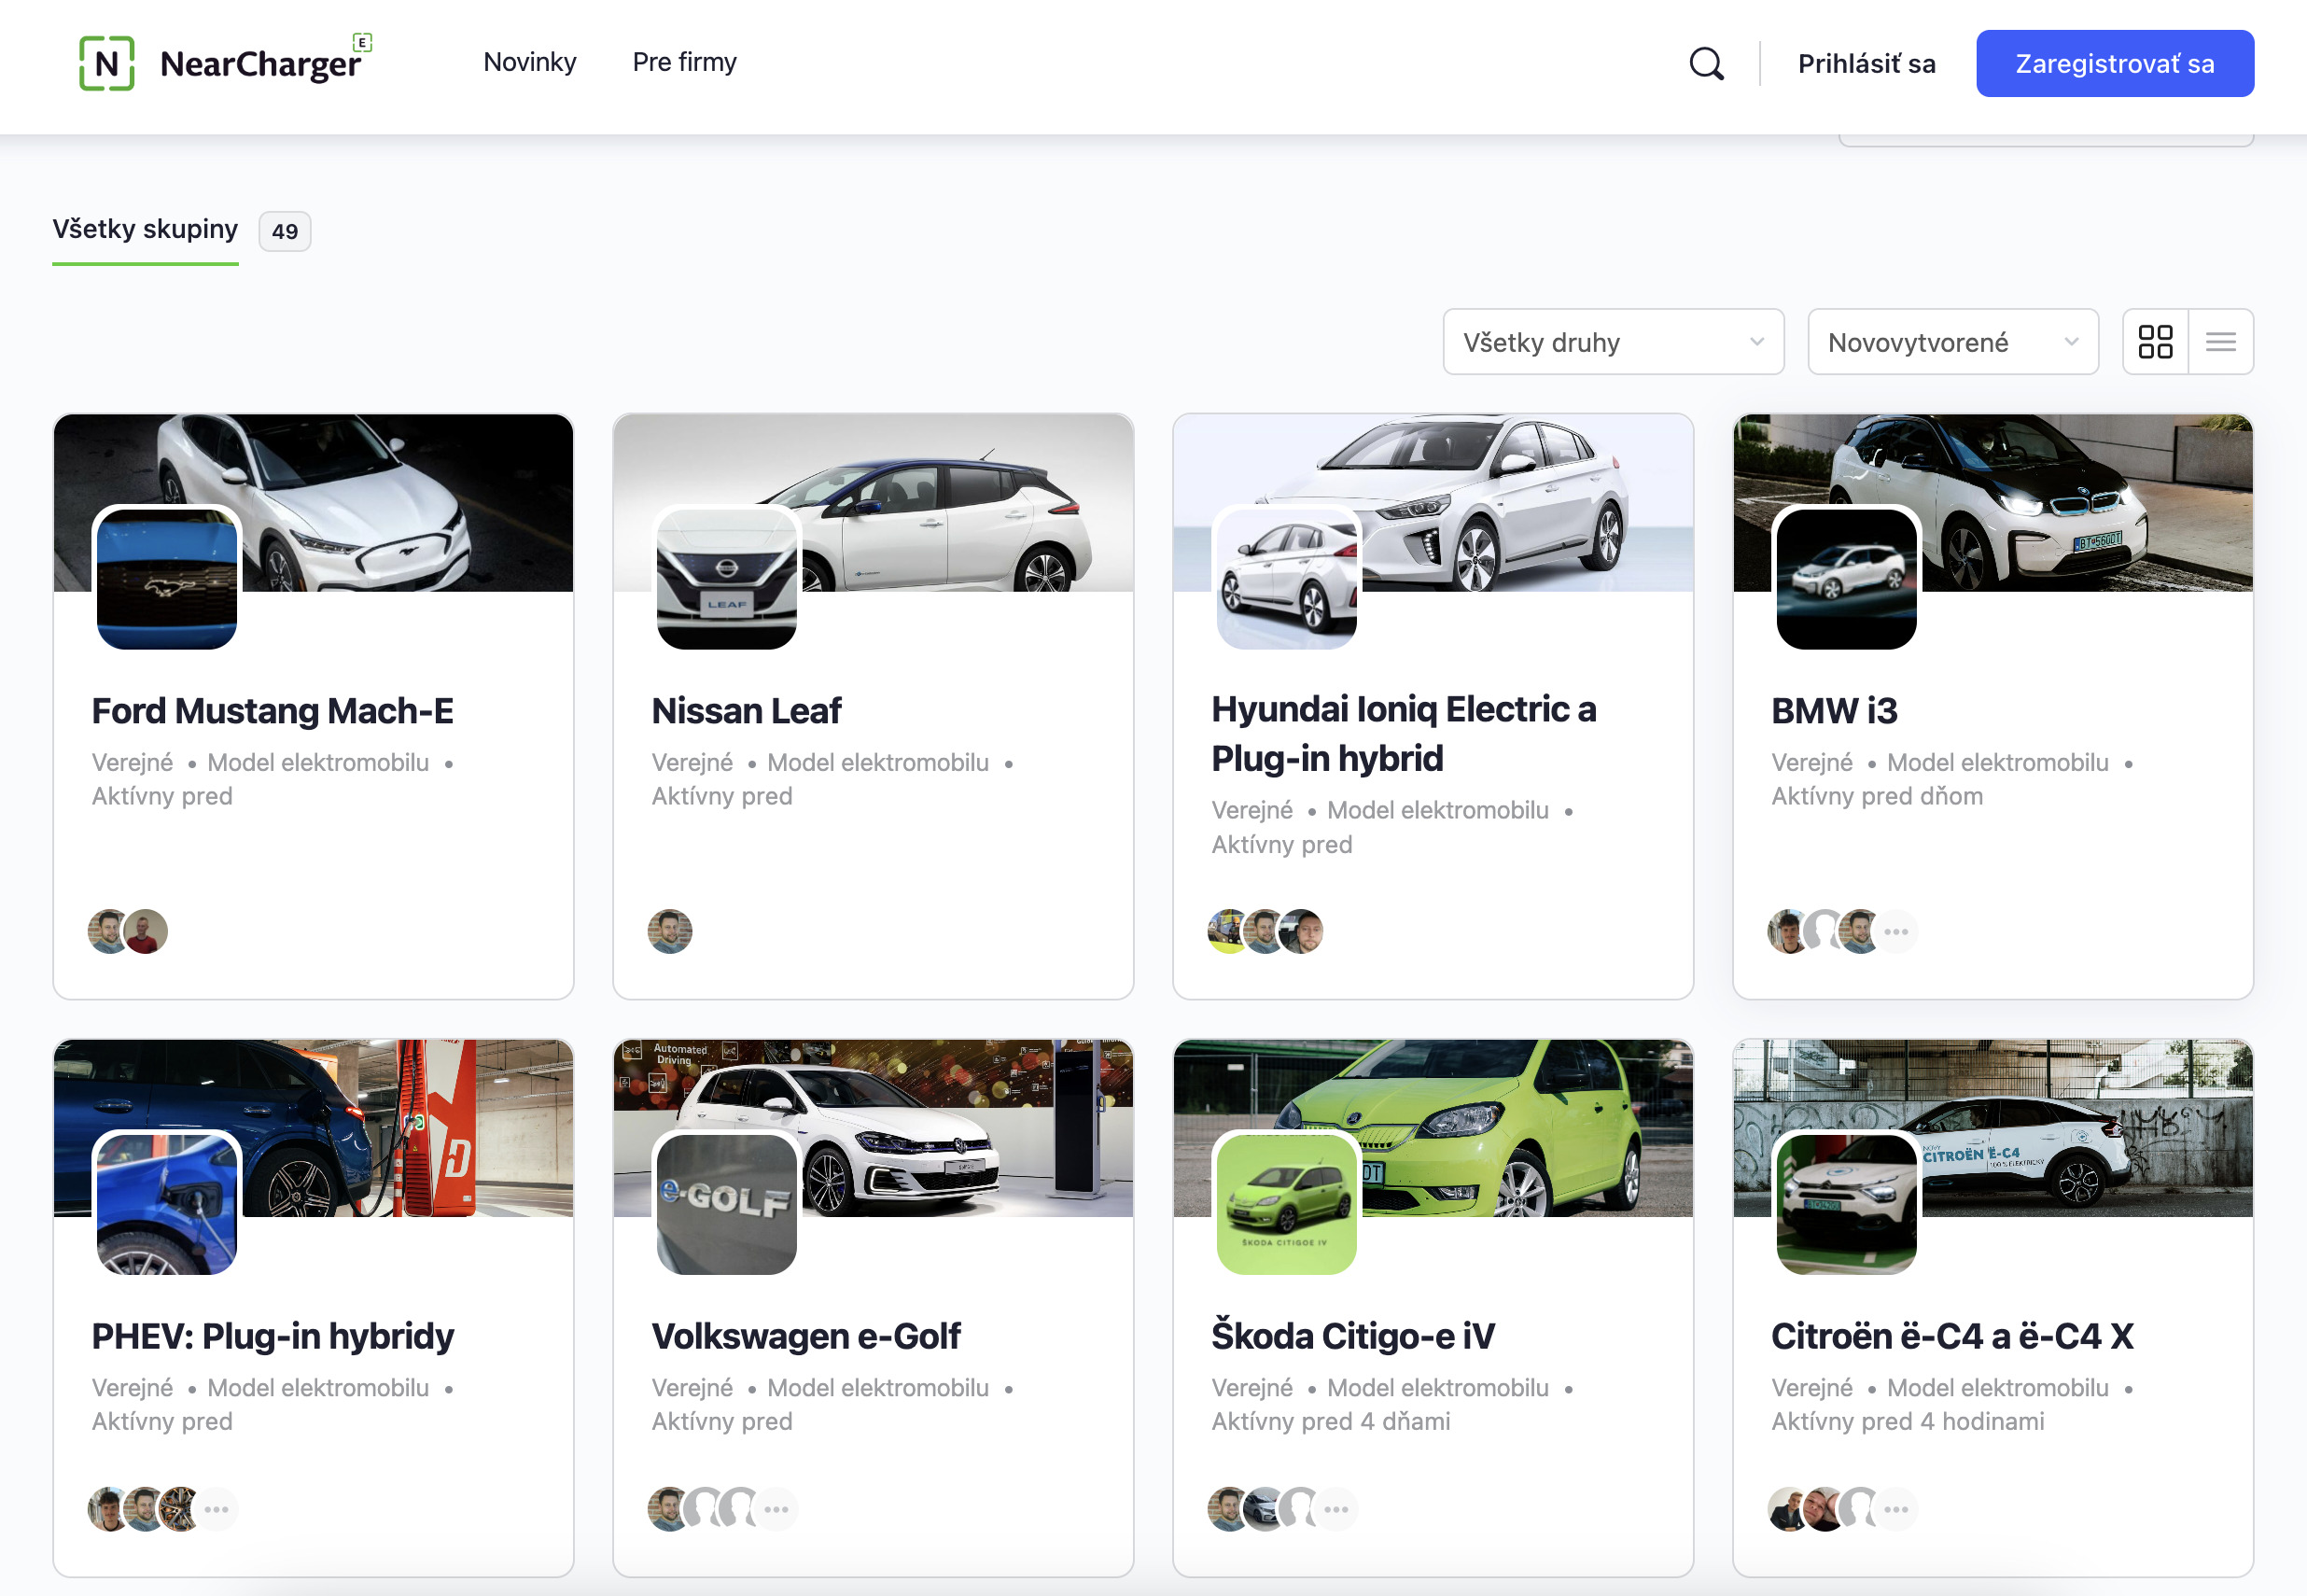This screenshot has width=2307, height=1596.
Task: Open Citroën ë-C4 a ë-C4 X title
Action: click(1952, 1336)
